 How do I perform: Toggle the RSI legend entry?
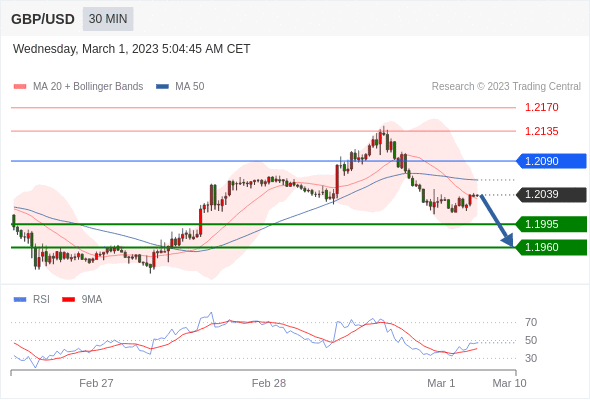(x=32, y=300)
